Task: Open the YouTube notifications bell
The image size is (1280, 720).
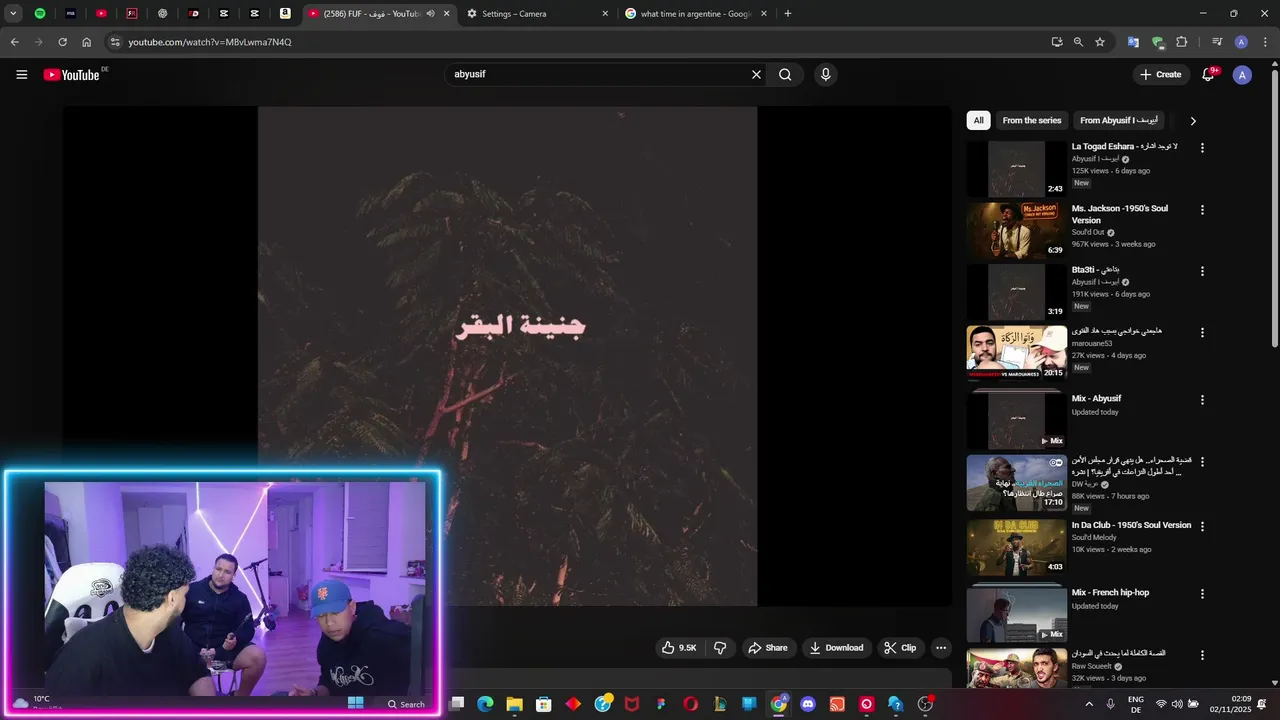Action: coord(1208,75)
